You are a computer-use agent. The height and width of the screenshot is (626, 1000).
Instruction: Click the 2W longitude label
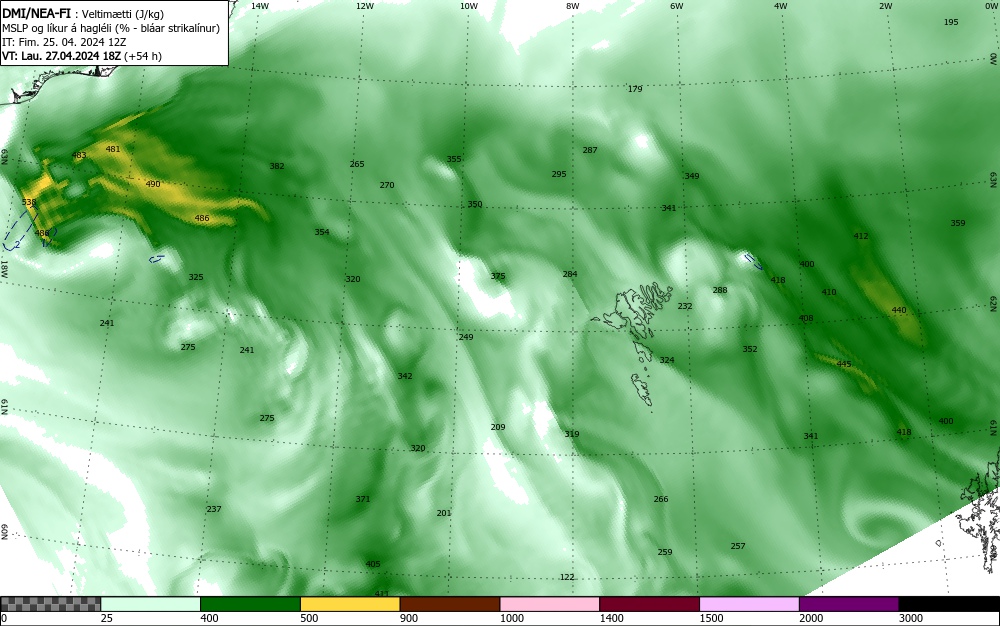(885, 6)
